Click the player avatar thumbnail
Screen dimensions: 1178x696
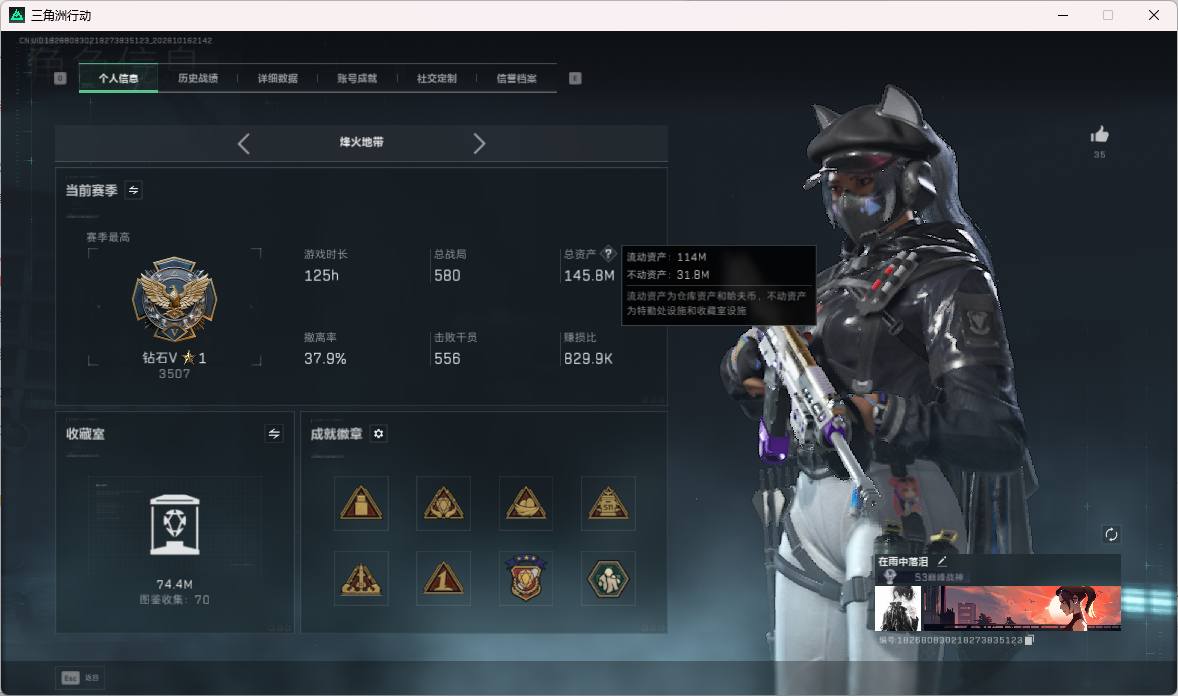898,608
